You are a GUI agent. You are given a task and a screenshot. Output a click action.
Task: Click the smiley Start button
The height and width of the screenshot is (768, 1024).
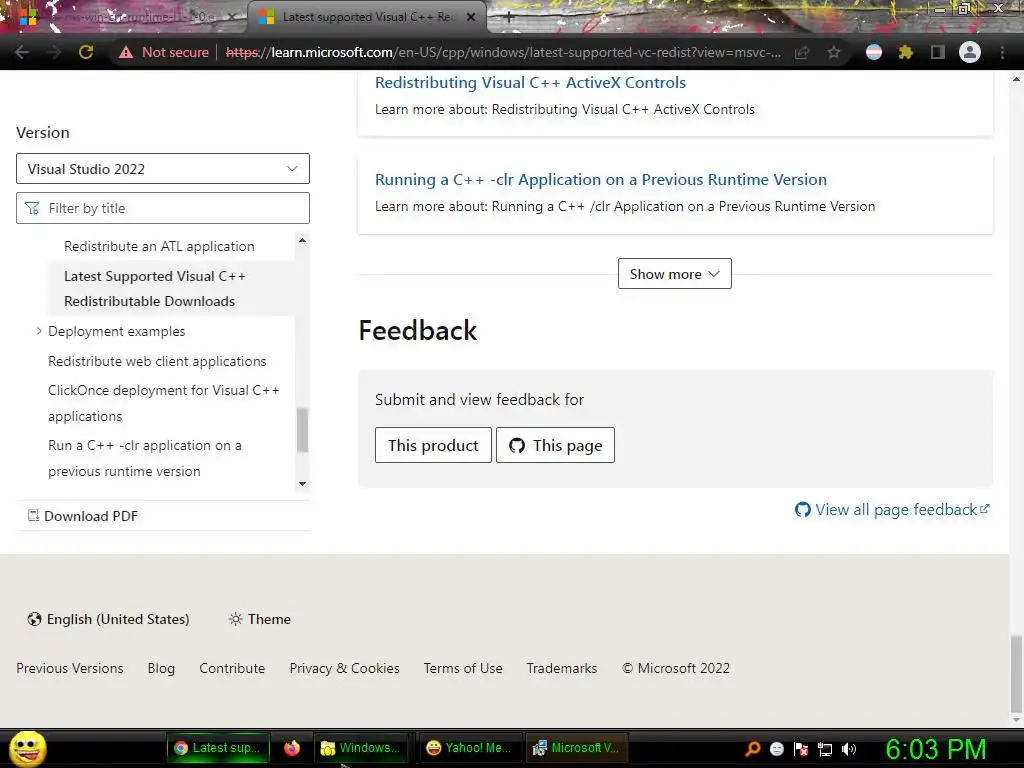click(27, 748)
